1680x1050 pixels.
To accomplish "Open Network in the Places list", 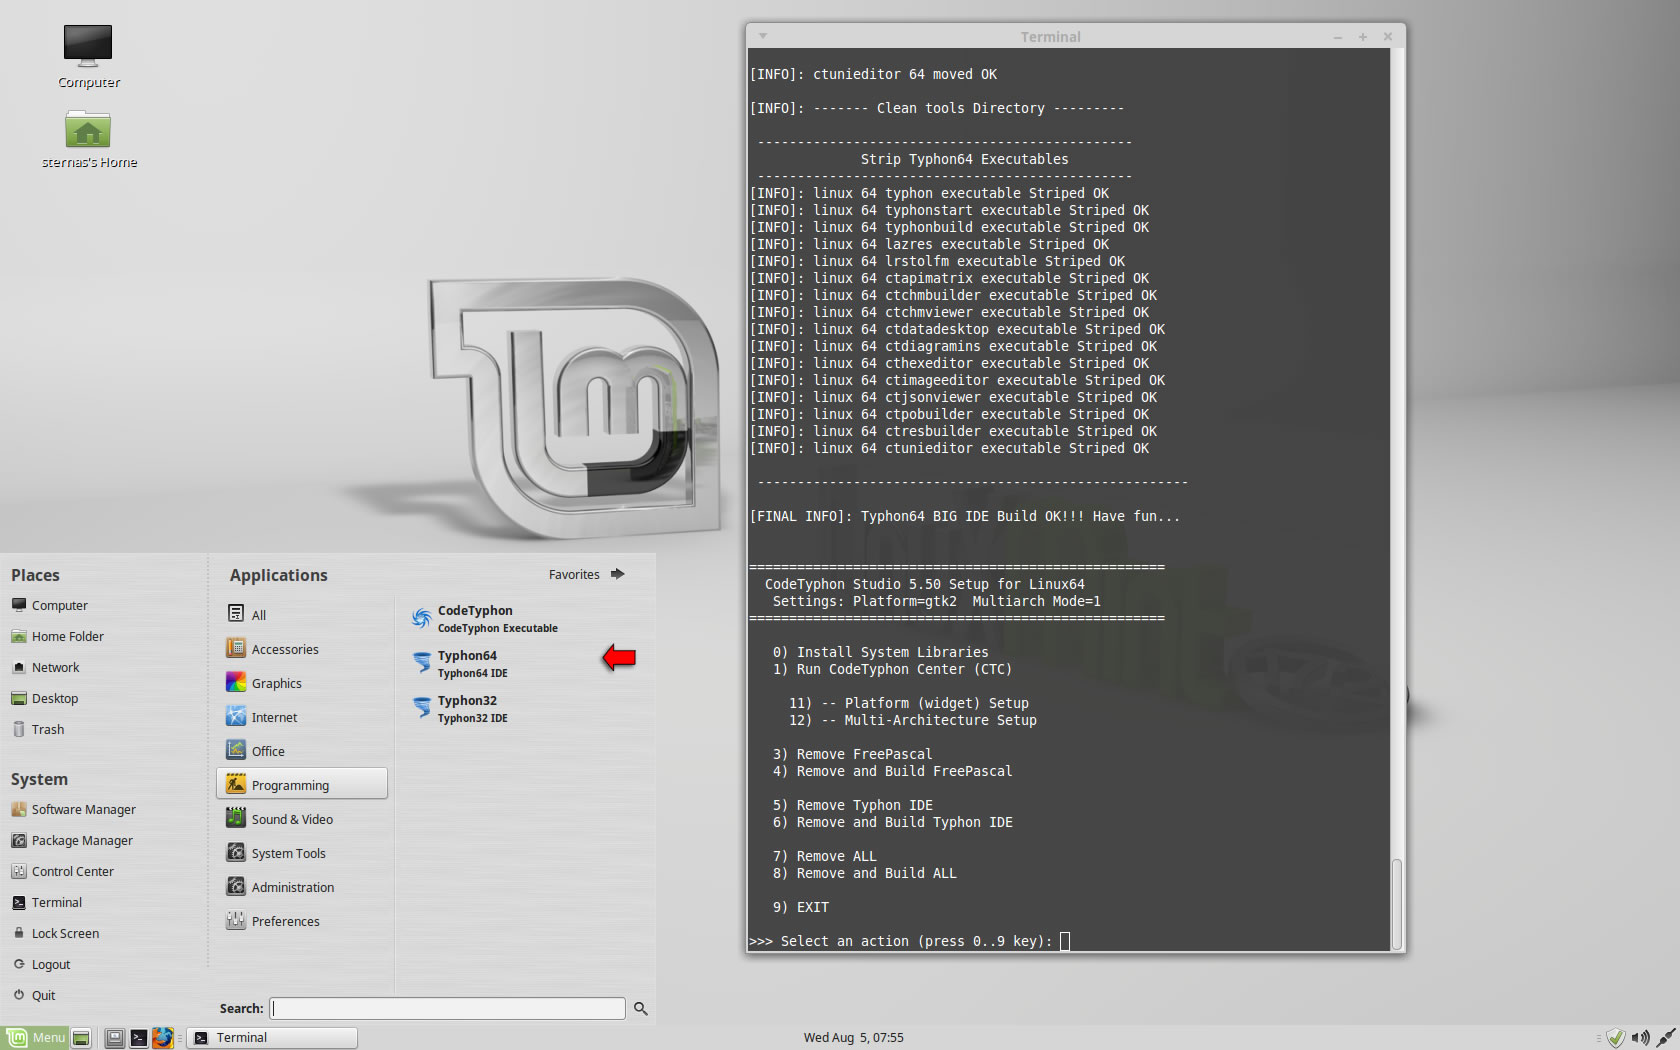I will [45, 667].
